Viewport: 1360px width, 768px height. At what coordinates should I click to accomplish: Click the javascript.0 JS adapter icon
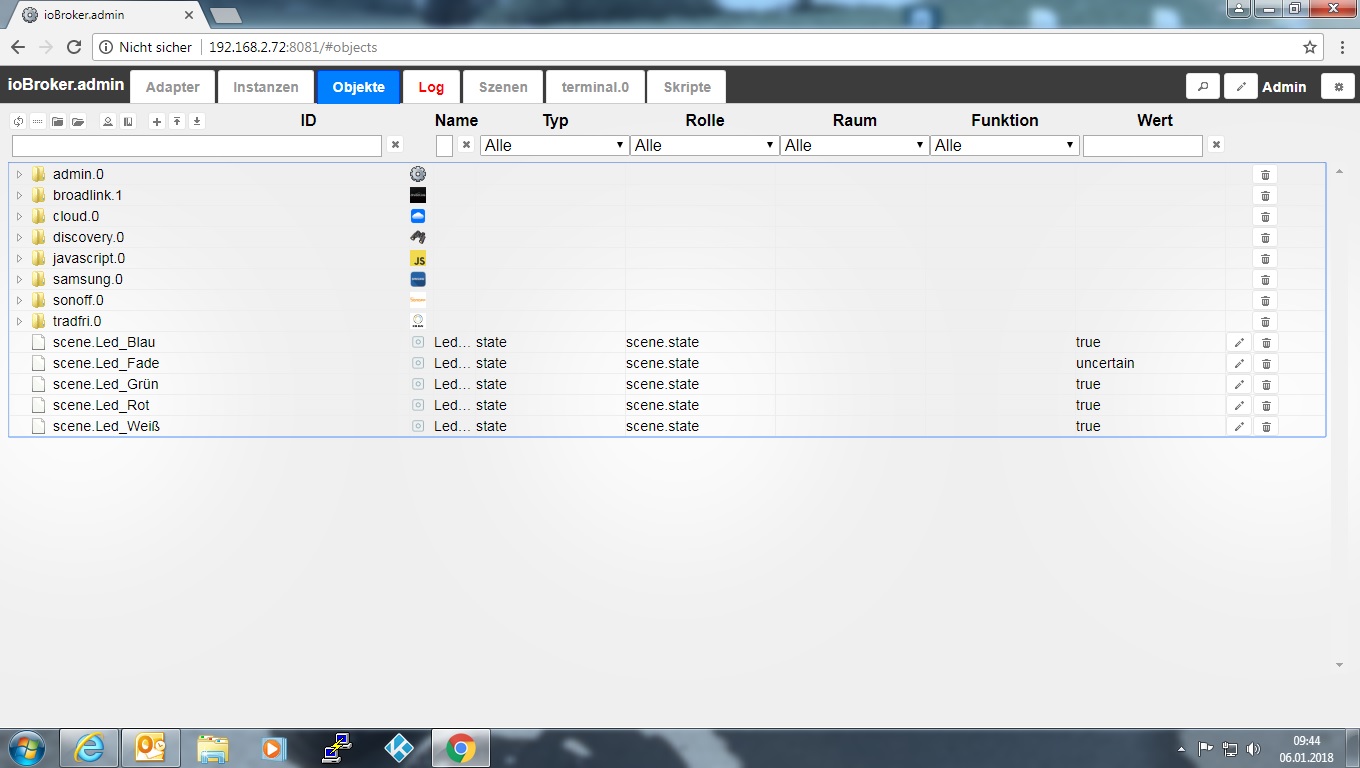pyautogui.click(x=418, y=258)
